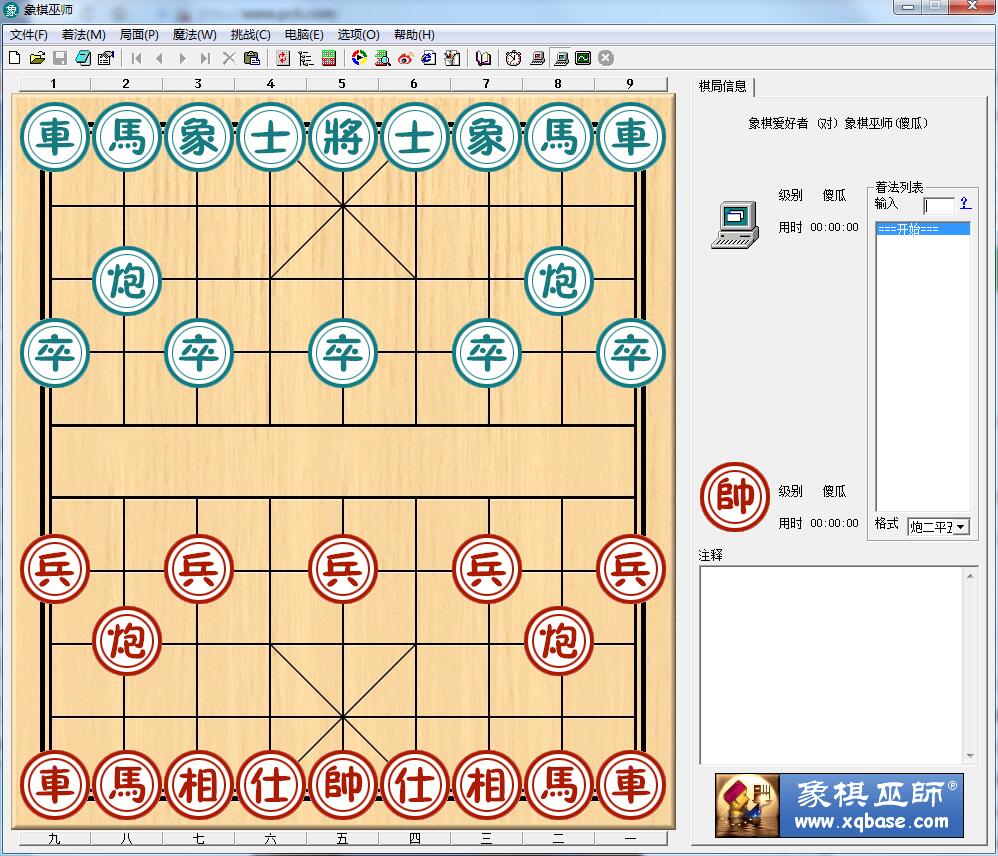Open the opening book icon on the toolbar

(x=481, y=58)
